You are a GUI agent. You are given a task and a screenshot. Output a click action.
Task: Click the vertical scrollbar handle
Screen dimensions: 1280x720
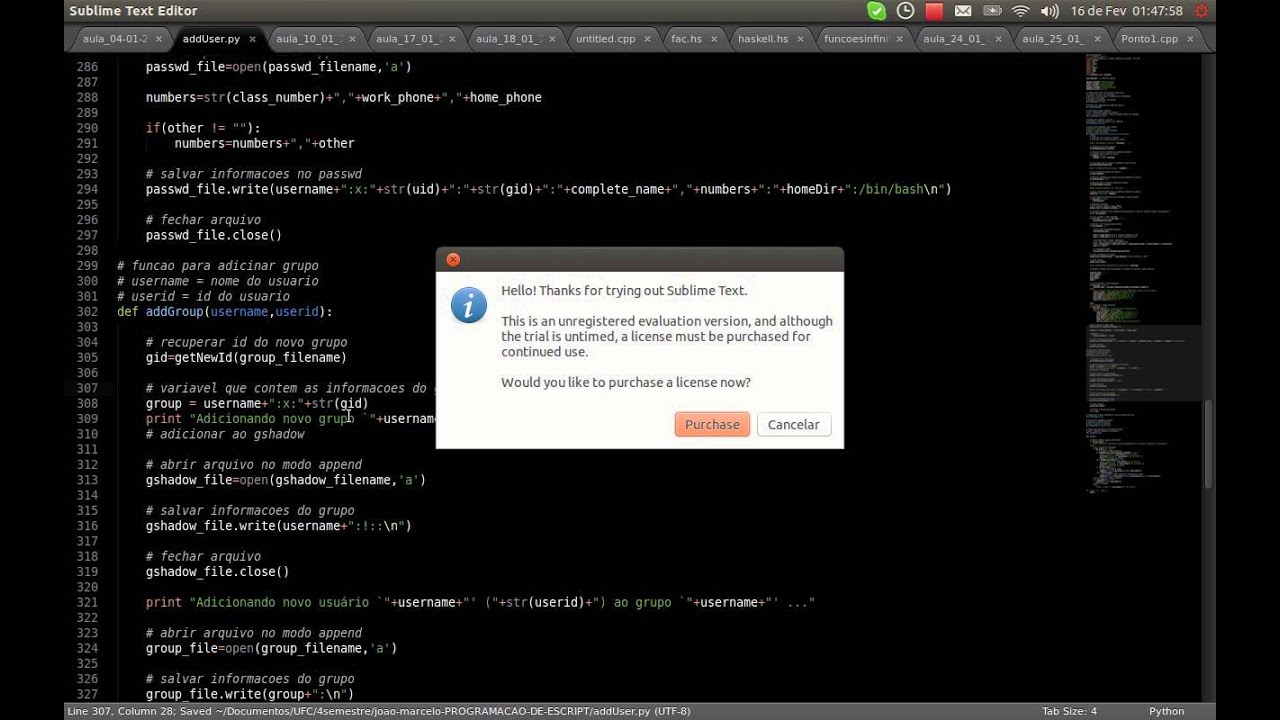coord(1209,443)
